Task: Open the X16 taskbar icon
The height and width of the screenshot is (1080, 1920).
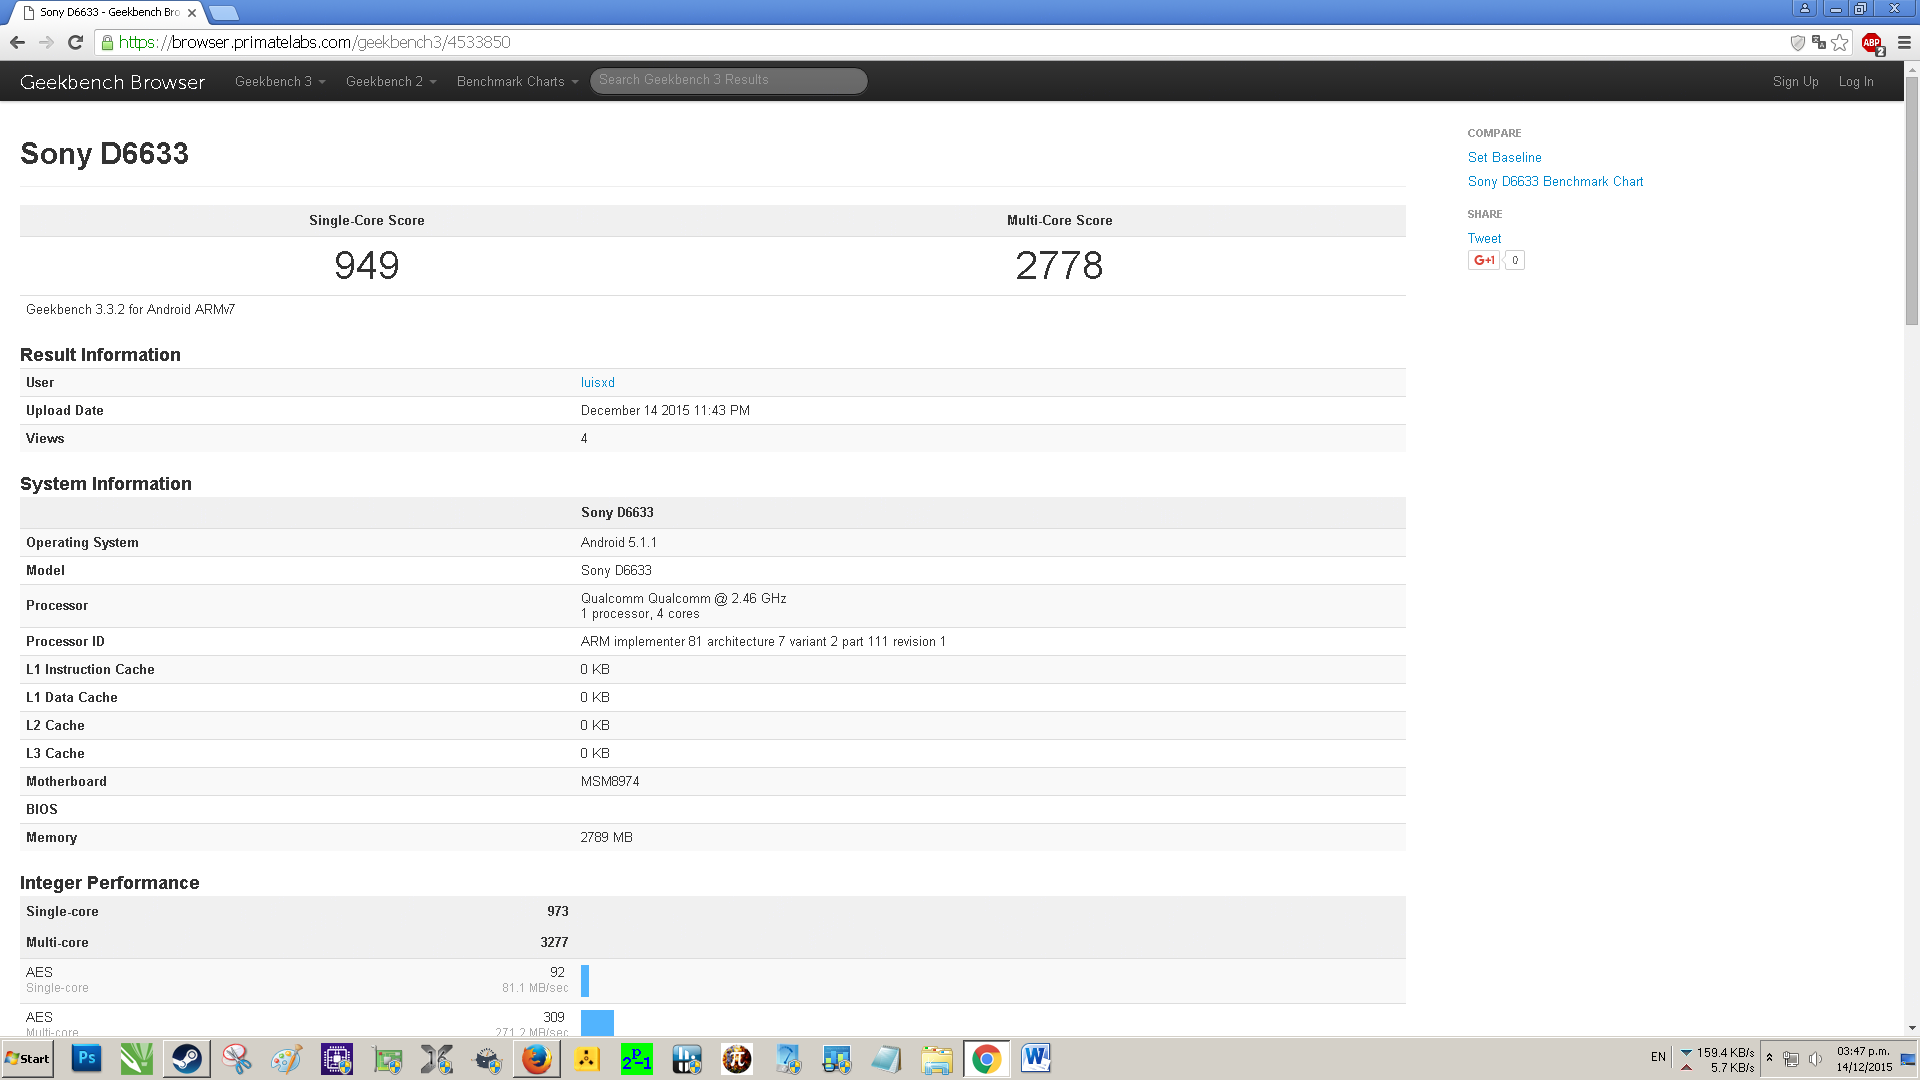Action: (x=437, y=1059)
